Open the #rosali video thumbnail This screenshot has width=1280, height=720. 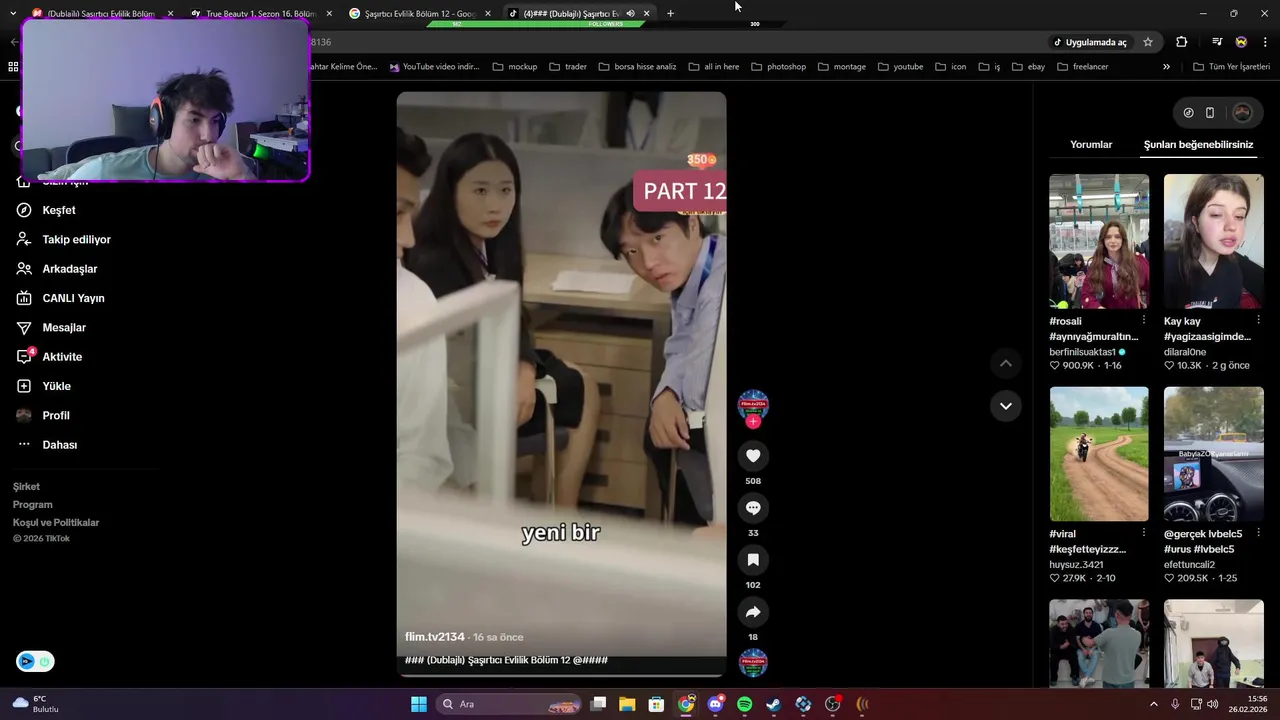point(1099,241)
